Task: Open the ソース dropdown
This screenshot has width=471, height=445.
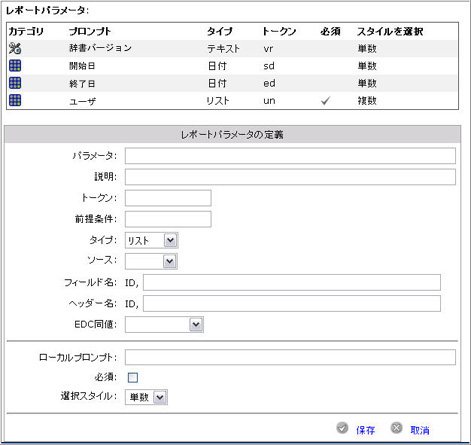Action: (x=151, y=261)
